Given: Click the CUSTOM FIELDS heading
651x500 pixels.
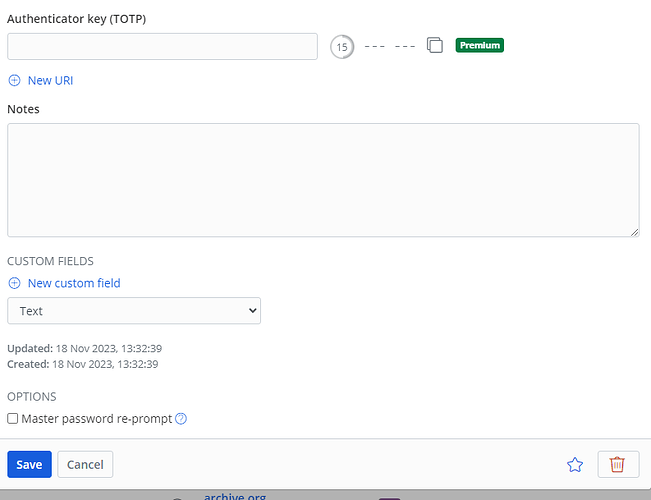Looking at the screenshot, I should [x=50, y=261].
